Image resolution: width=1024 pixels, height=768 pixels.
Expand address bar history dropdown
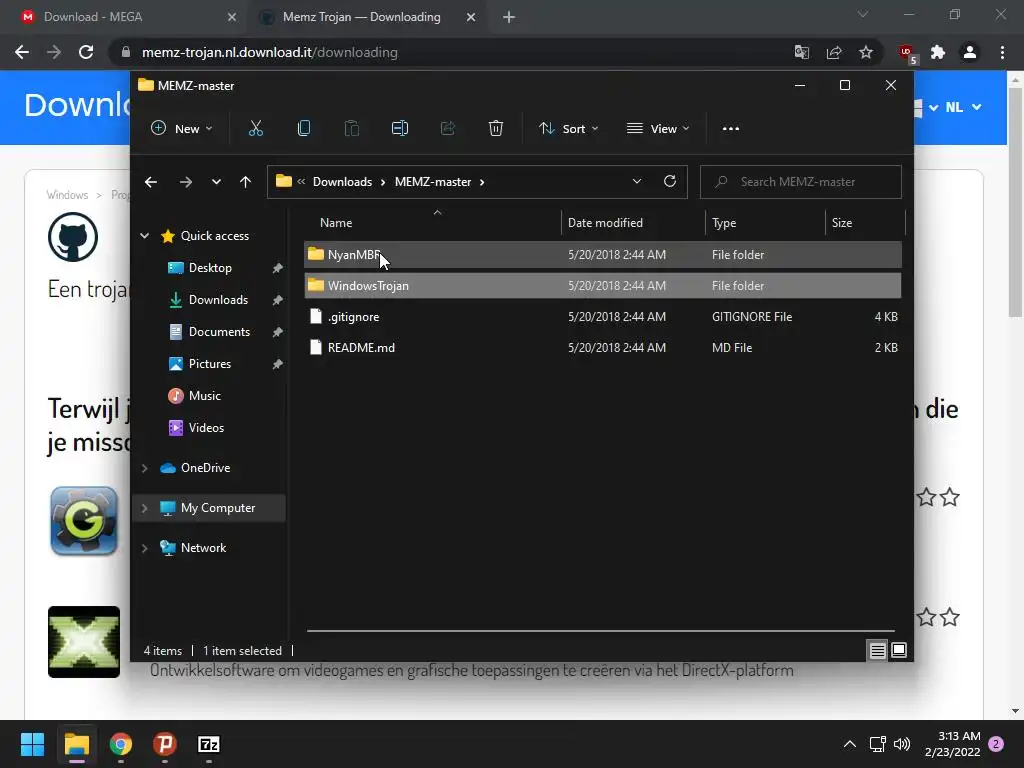tap(637, 182)
